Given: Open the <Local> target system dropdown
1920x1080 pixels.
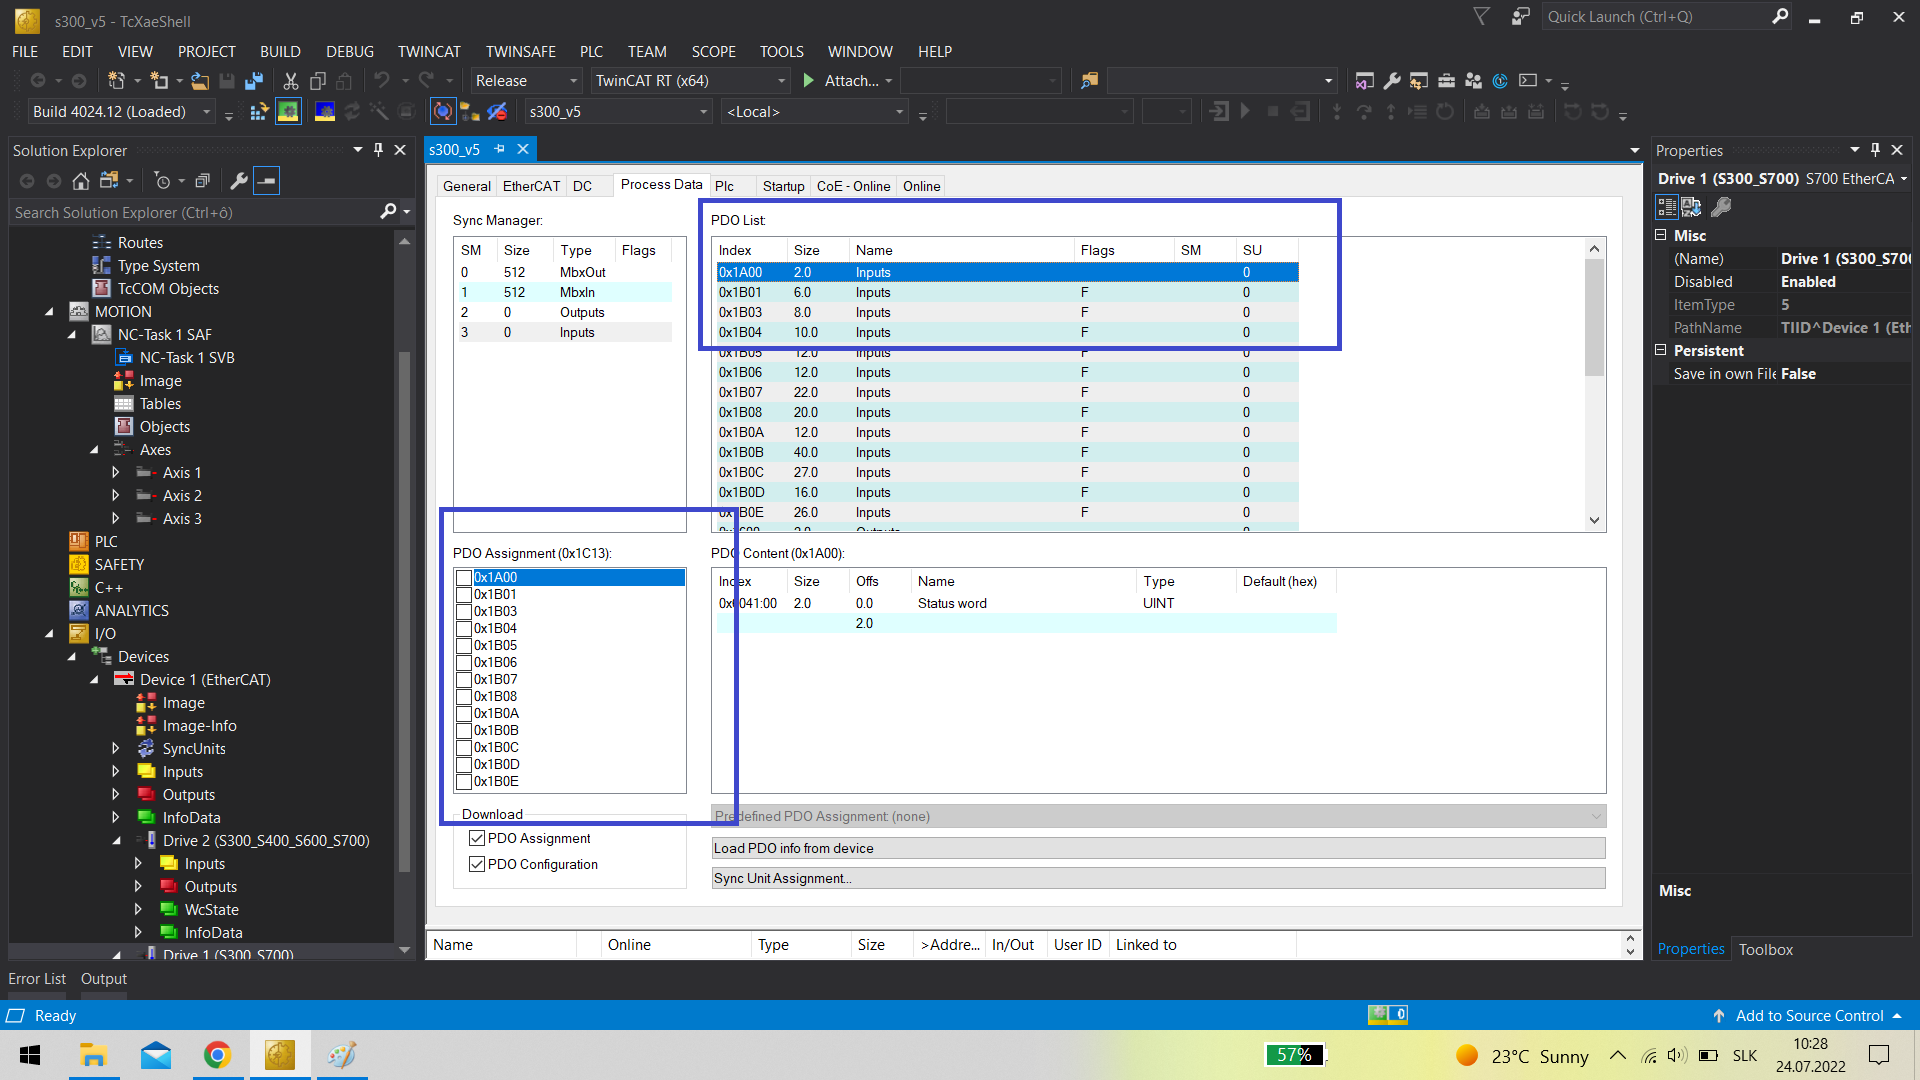Looking at the screenshot, I should [814, 112].
